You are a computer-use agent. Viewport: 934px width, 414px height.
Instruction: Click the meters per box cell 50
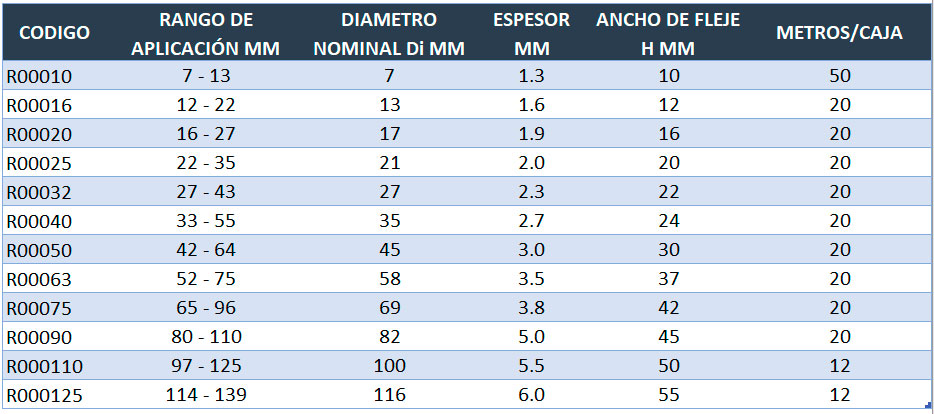(840, 76)
